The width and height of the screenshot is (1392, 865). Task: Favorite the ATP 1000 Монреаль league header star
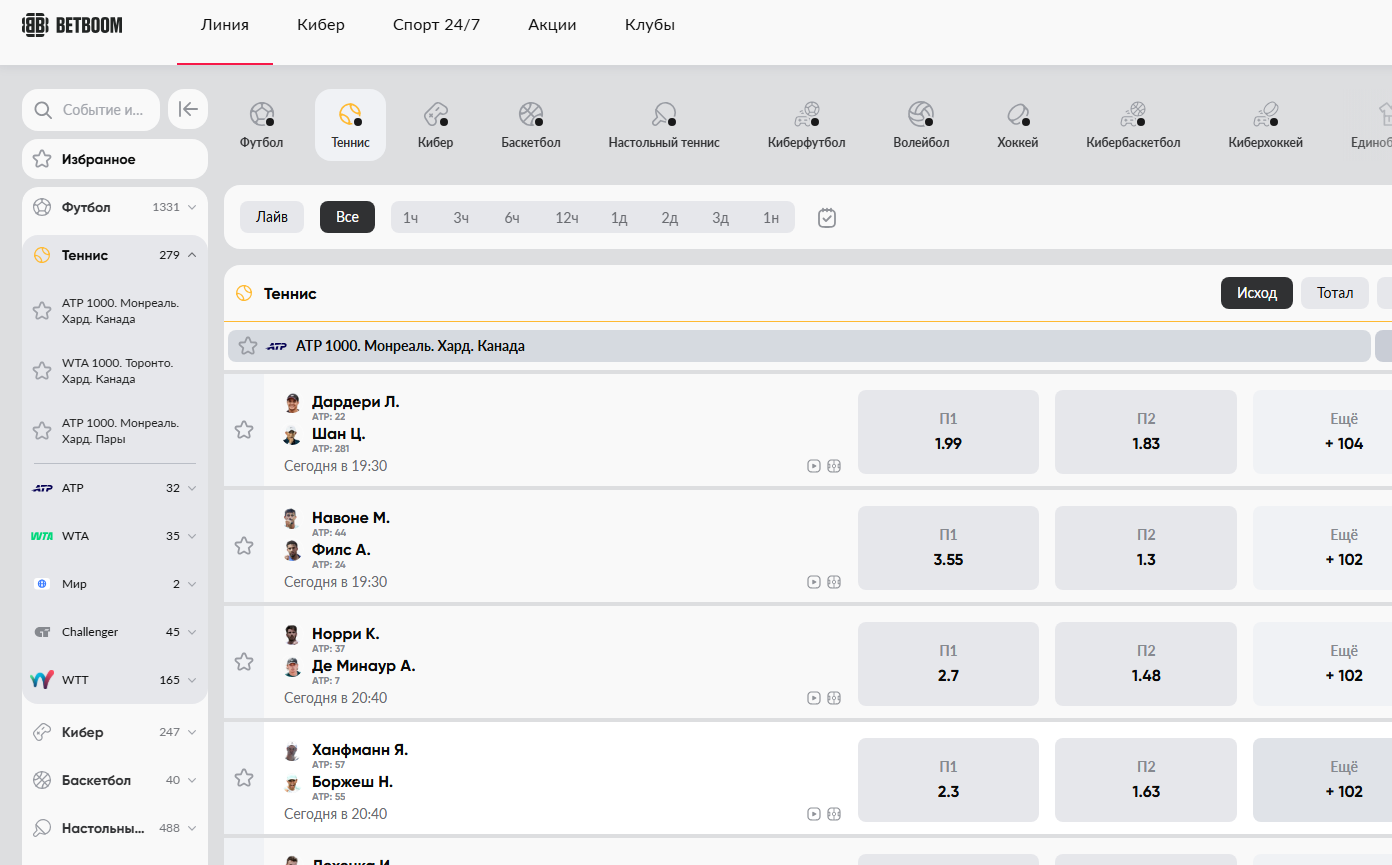click(x=248, y=346)
